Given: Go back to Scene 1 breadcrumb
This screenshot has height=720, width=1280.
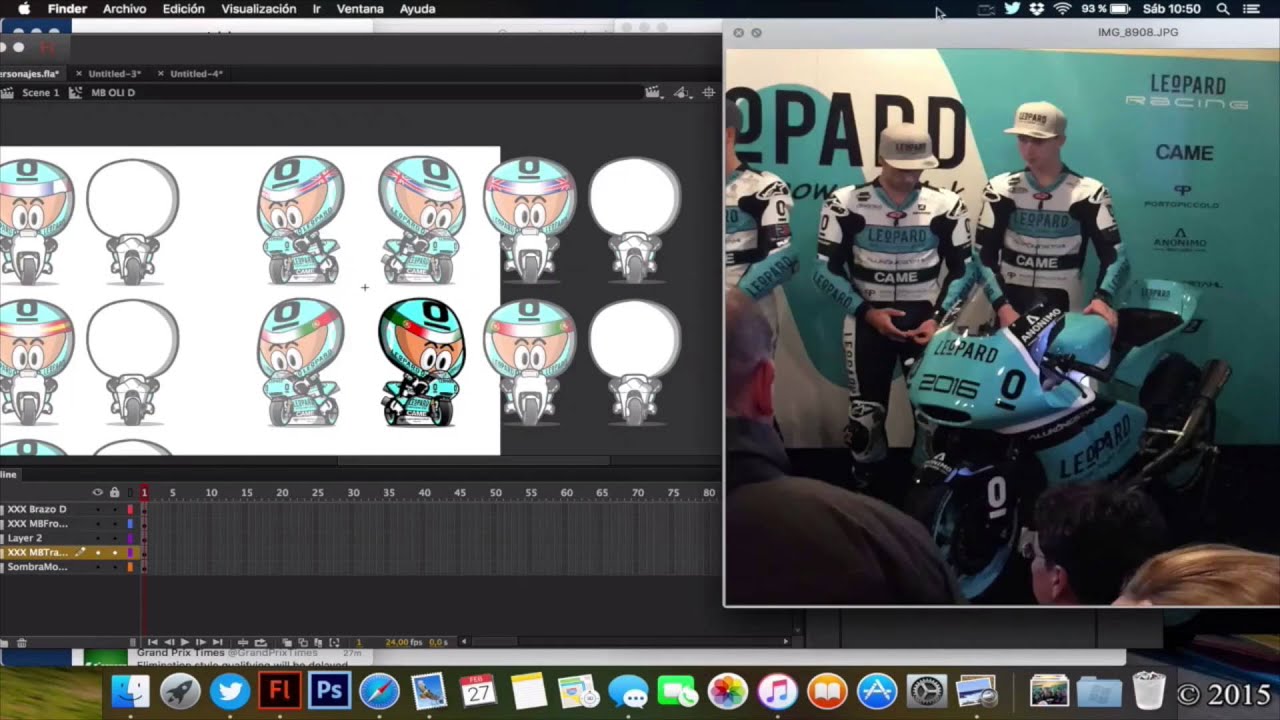Looking at the screenshot, I should coord(40,92).
